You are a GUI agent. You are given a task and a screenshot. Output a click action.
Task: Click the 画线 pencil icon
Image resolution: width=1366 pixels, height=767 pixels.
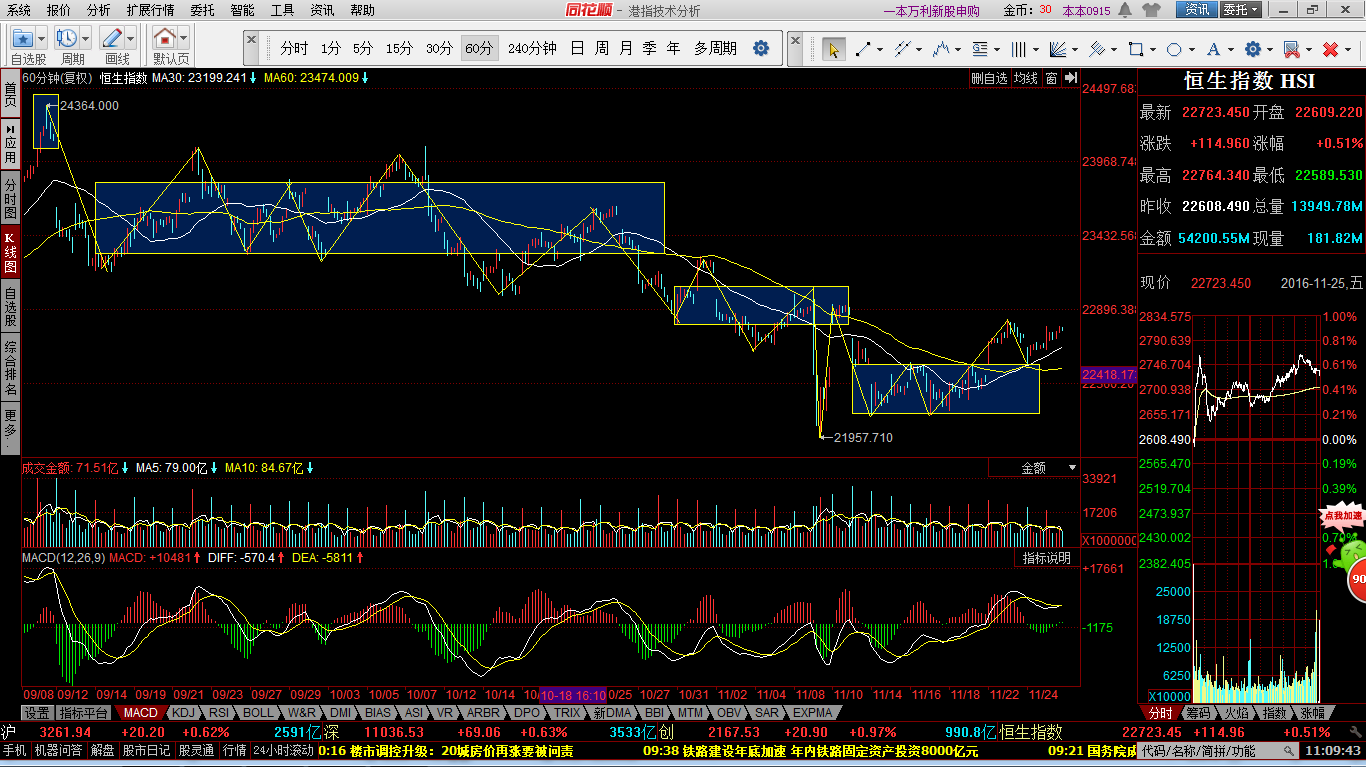tap(112, 39)
